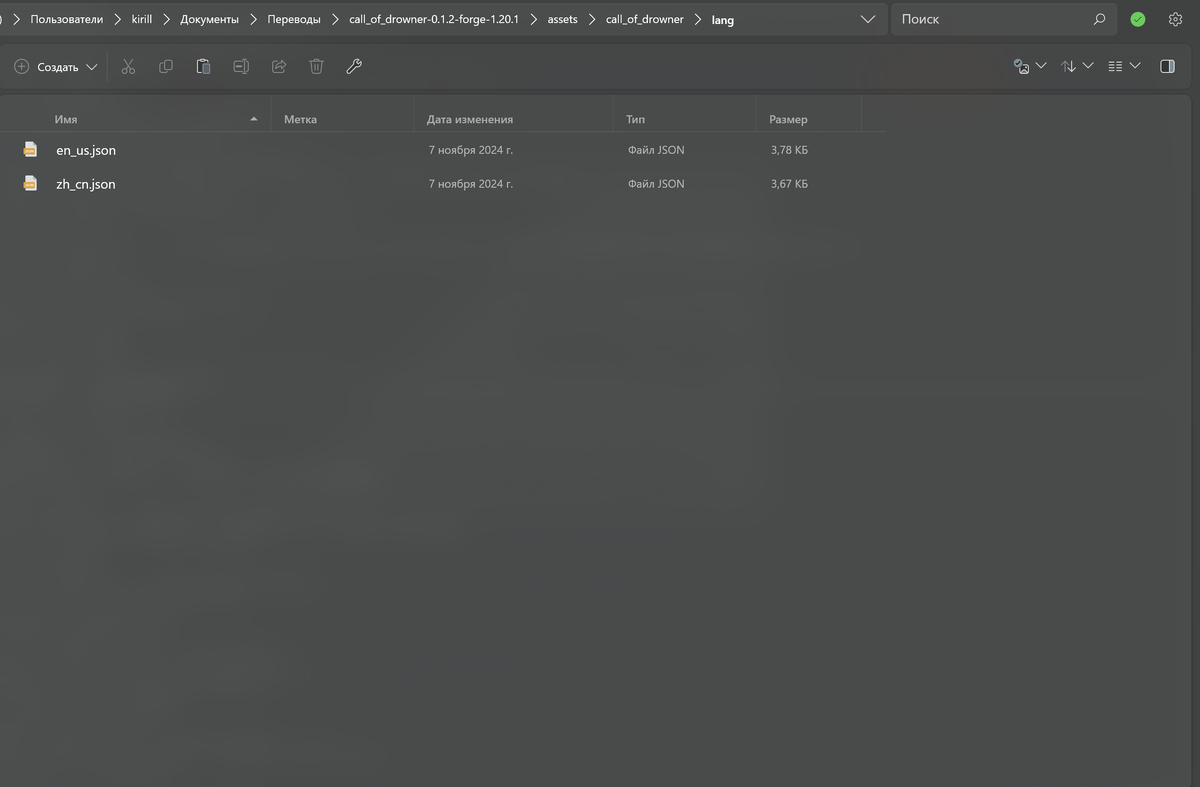
Task: Toggle the preview pane icon
Action: pos(1167,66)
